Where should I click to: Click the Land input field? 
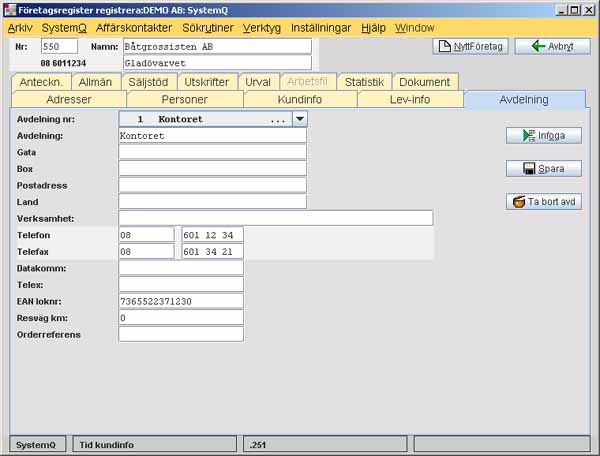[x=212, y=202]
